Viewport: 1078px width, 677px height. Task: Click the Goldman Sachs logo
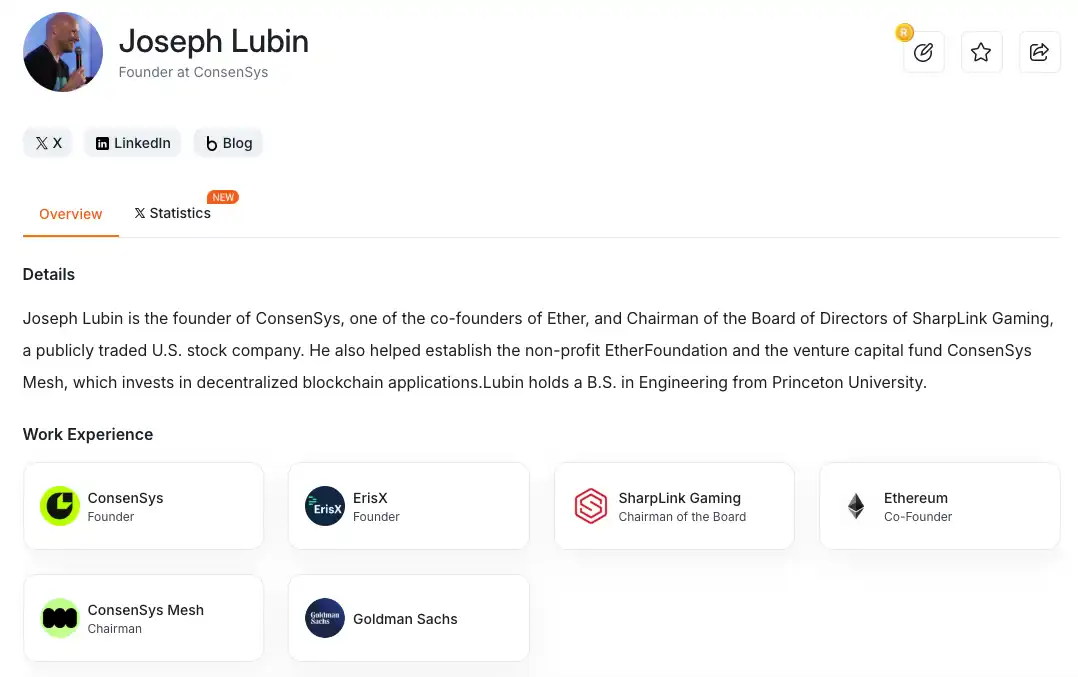325,618
